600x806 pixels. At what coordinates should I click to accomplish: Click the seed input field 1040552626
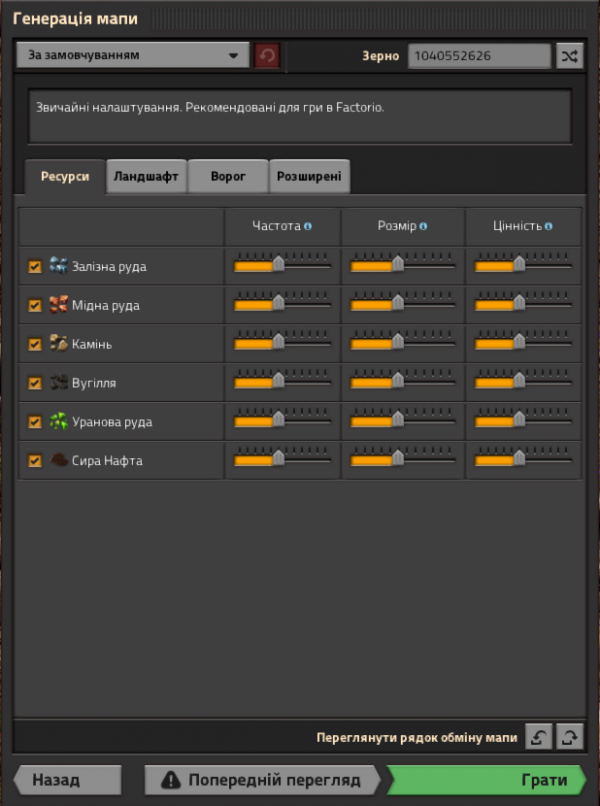479,56
